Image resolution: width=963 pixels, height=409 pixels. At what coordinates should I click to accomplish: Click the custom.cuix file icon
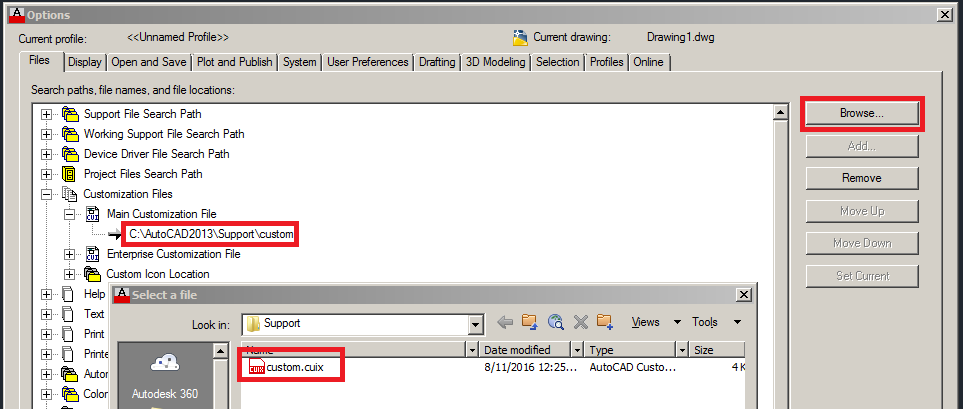(x=257, y=368)
